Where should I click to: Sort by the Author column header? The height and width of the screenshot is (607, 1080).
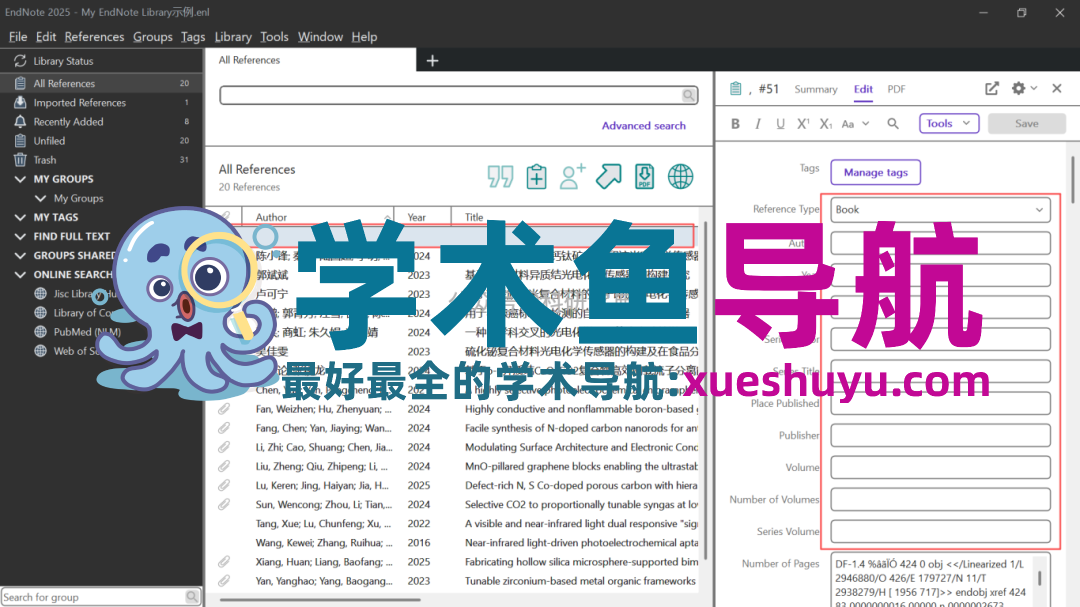click(318, 217)
